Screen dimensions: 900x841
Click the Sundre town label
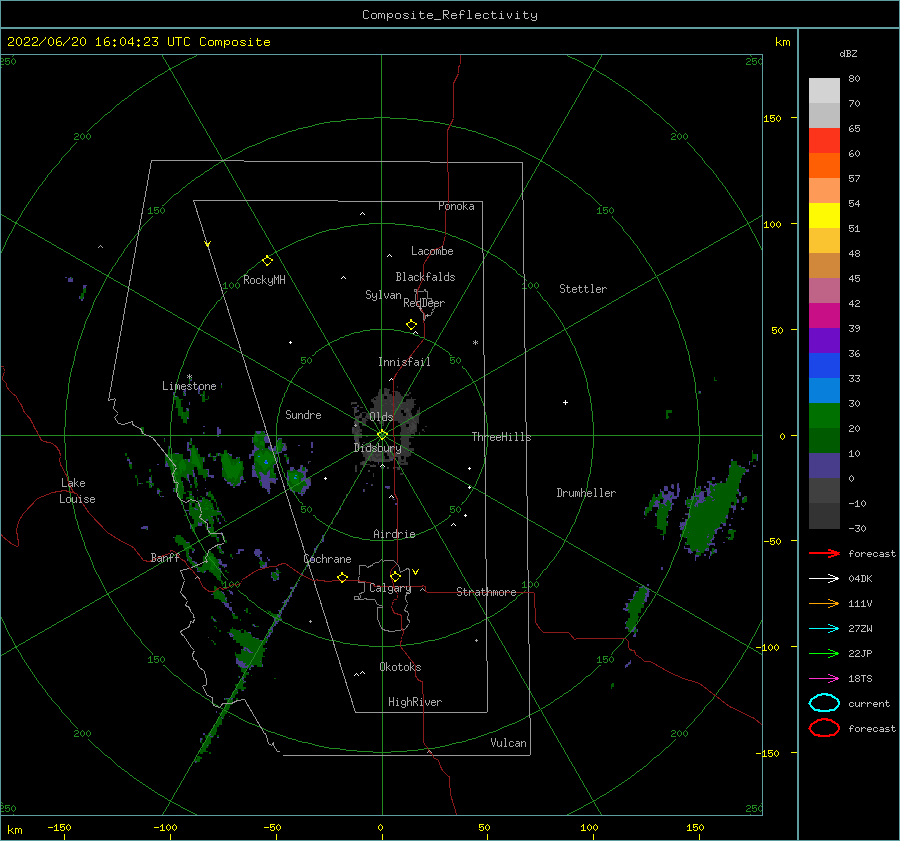[x=303, y=415]
